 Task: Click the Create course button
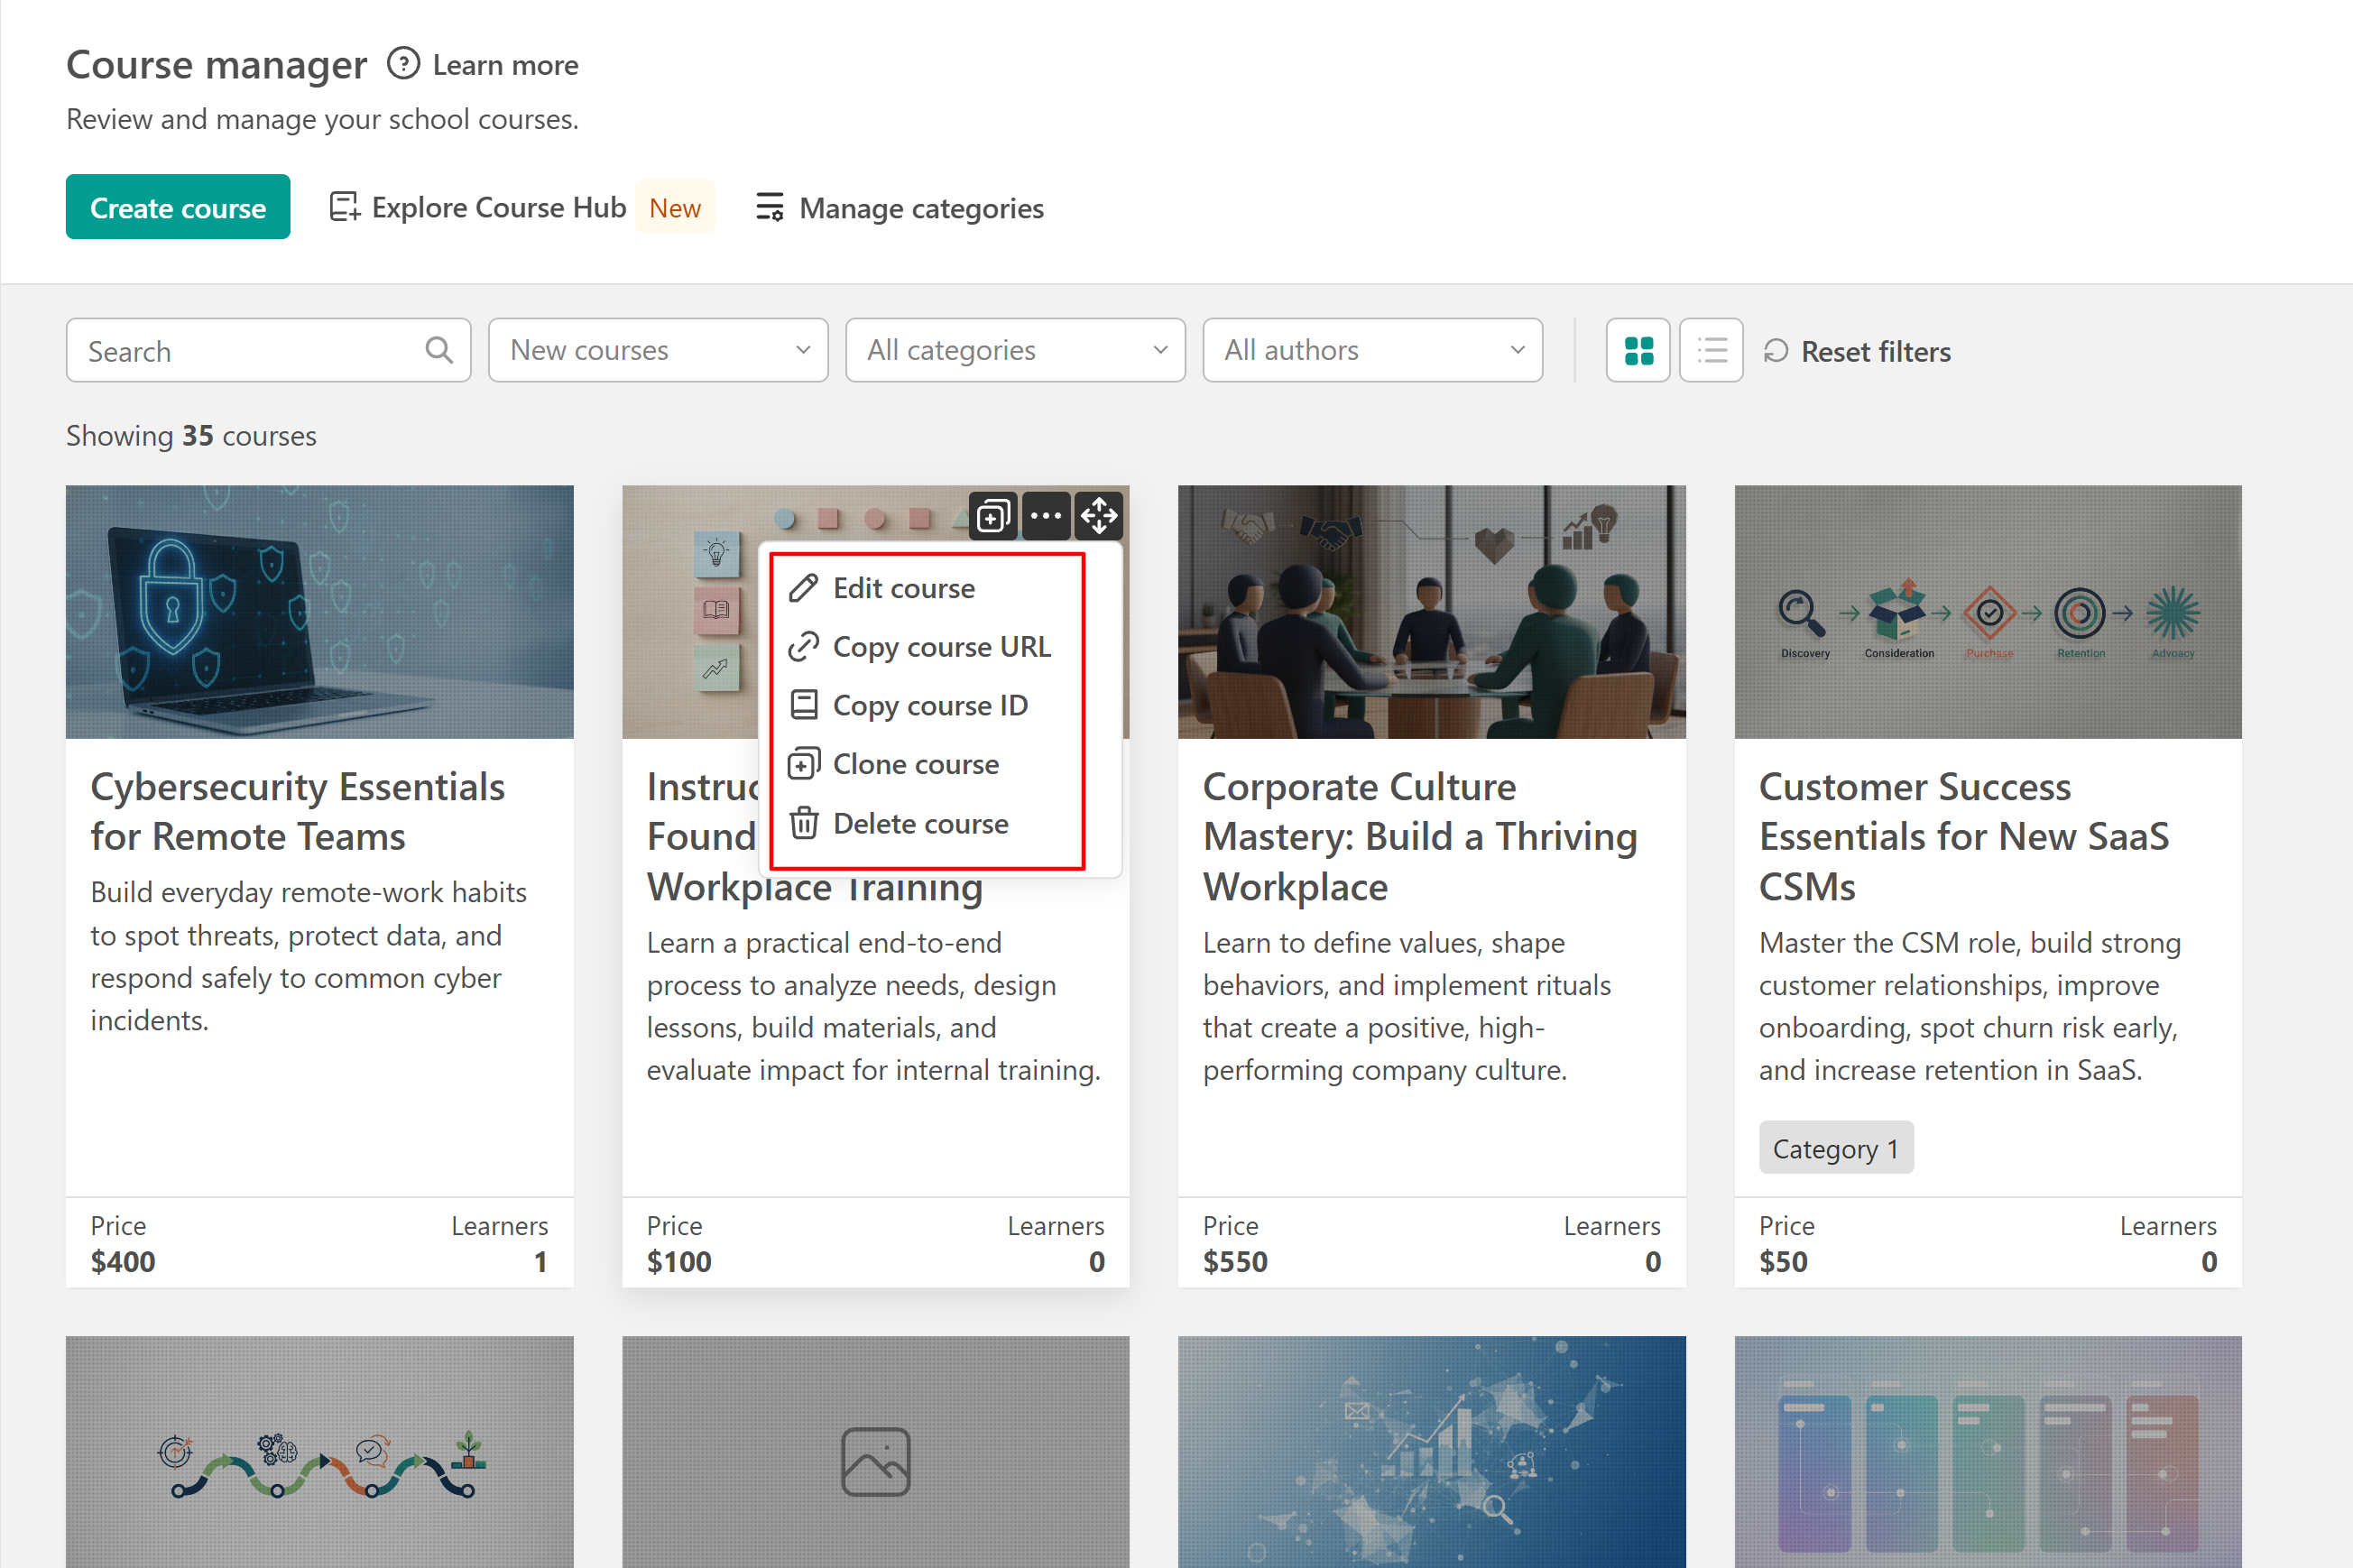(178, 207)
